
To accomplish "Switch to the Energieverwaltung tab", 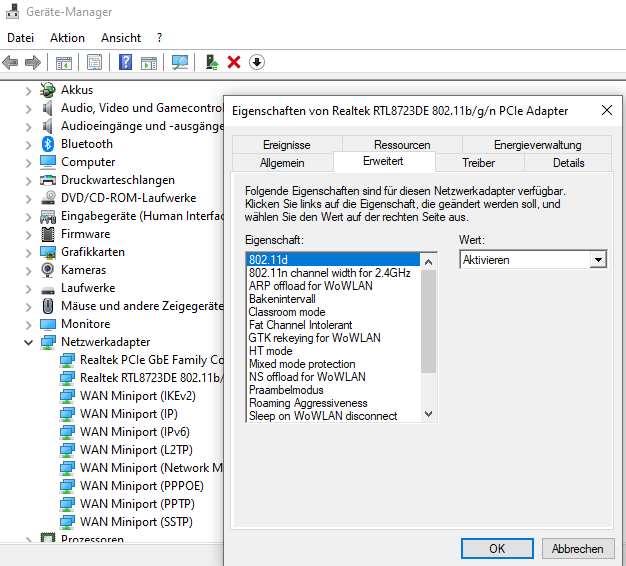I will click(537, 144).
